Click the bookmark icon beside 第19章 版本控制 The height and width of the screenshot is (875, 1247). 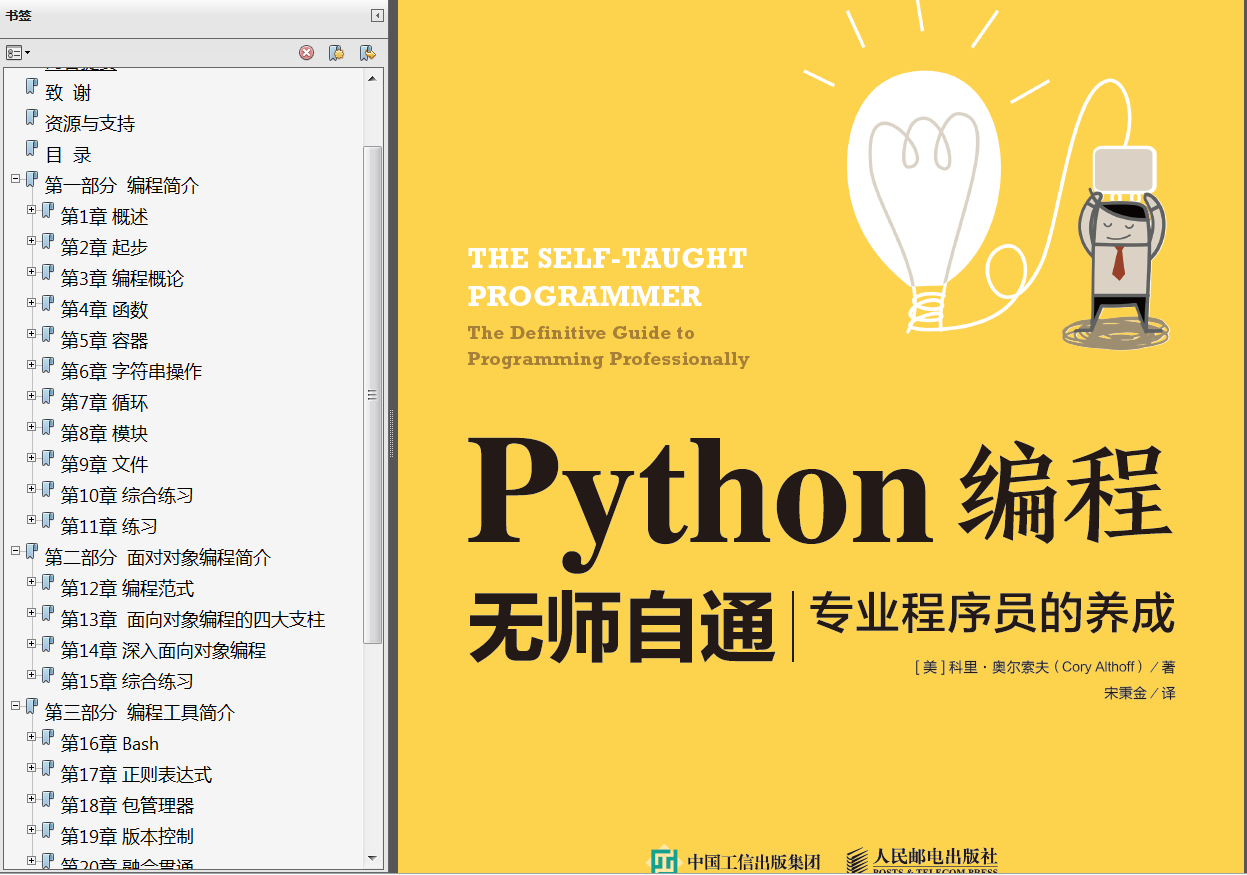click(47, 836)
